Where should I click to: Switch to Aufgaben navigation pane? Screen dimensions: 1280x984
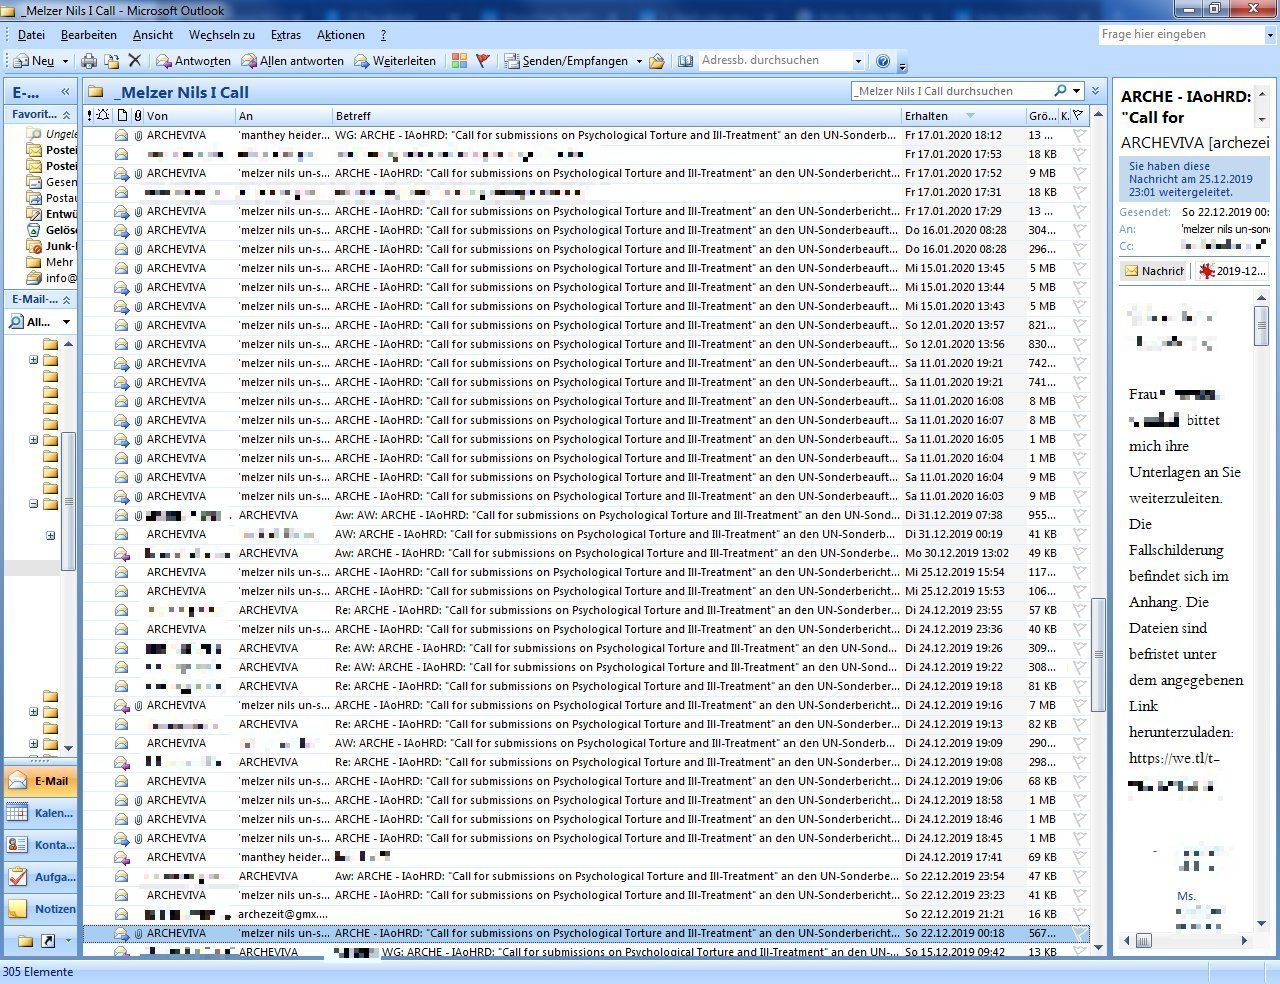[x=40, y=877]
